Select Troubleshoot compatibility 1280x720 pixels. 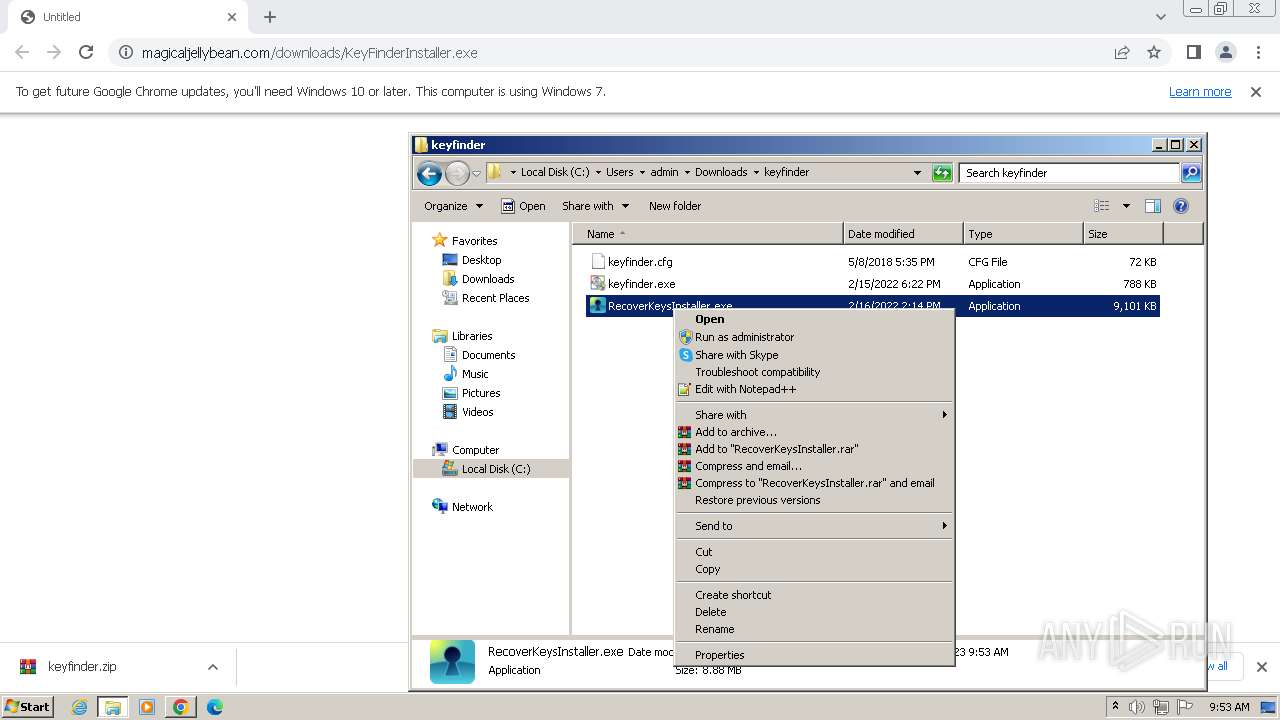[x=814, y=372]
